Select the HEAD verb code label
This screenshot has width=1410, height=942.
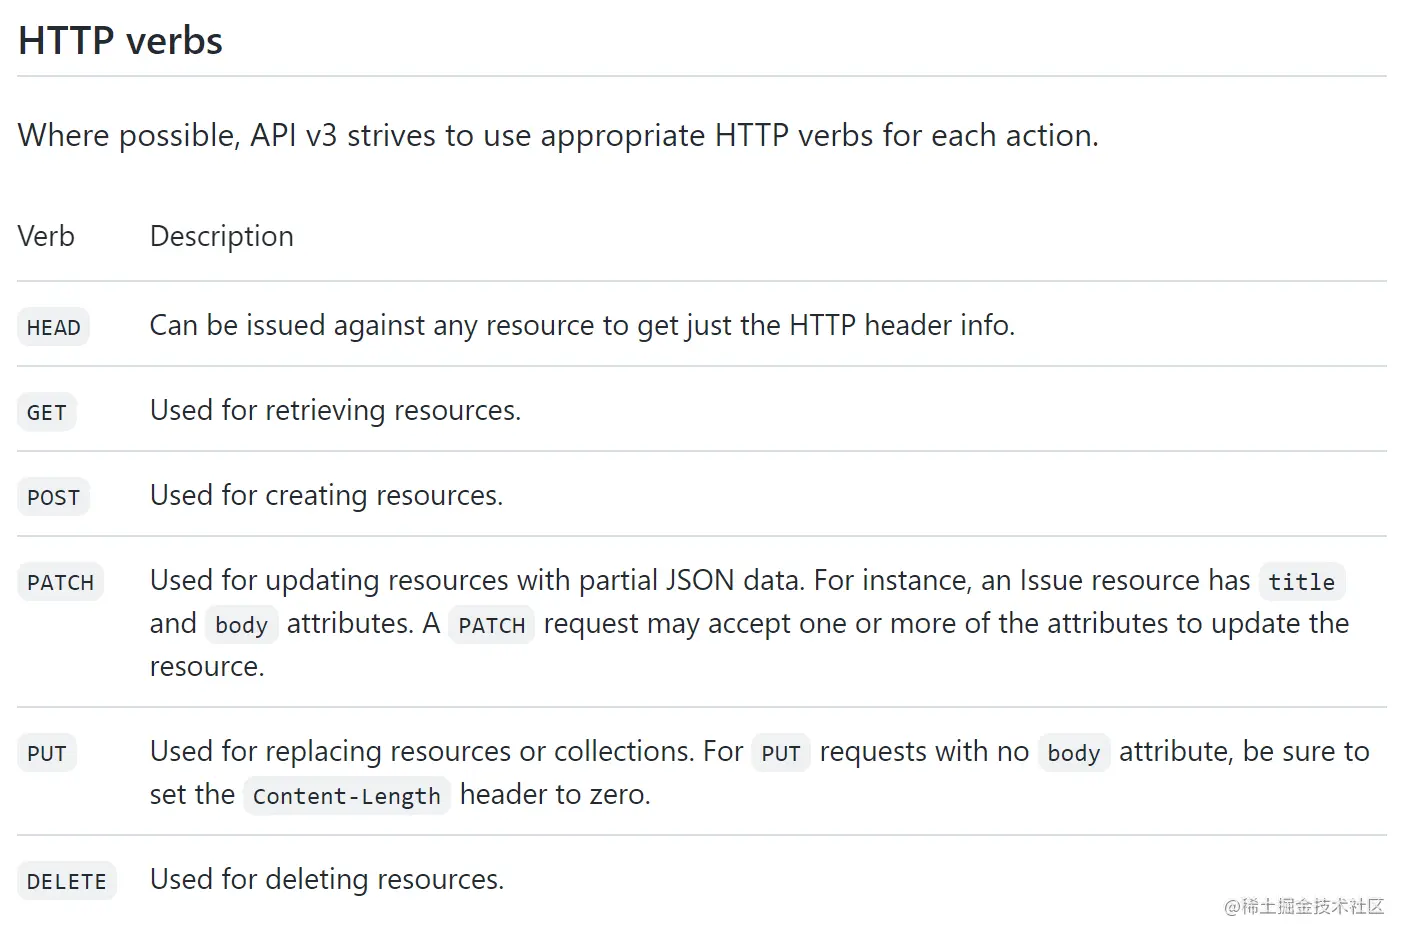53,327
